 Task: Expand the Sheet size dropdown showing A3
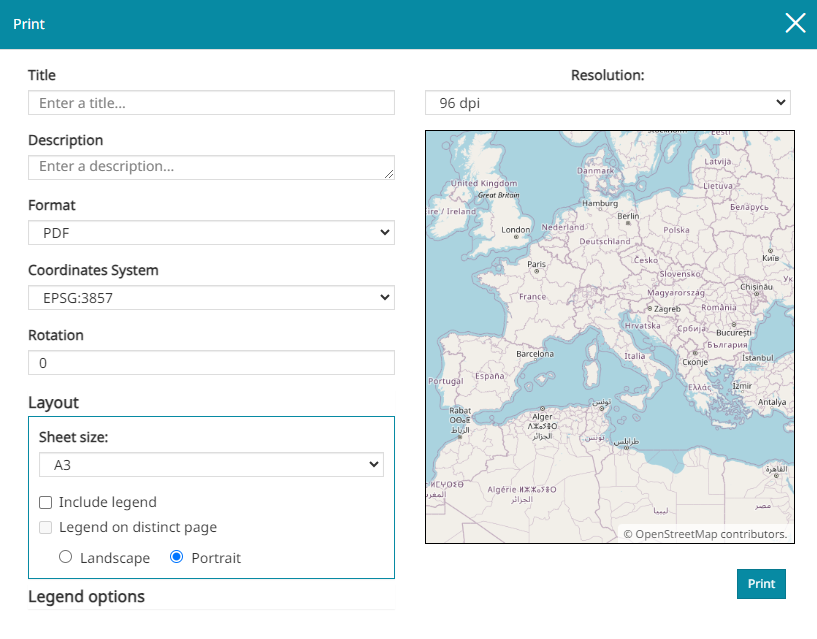[x=211, y=464]
